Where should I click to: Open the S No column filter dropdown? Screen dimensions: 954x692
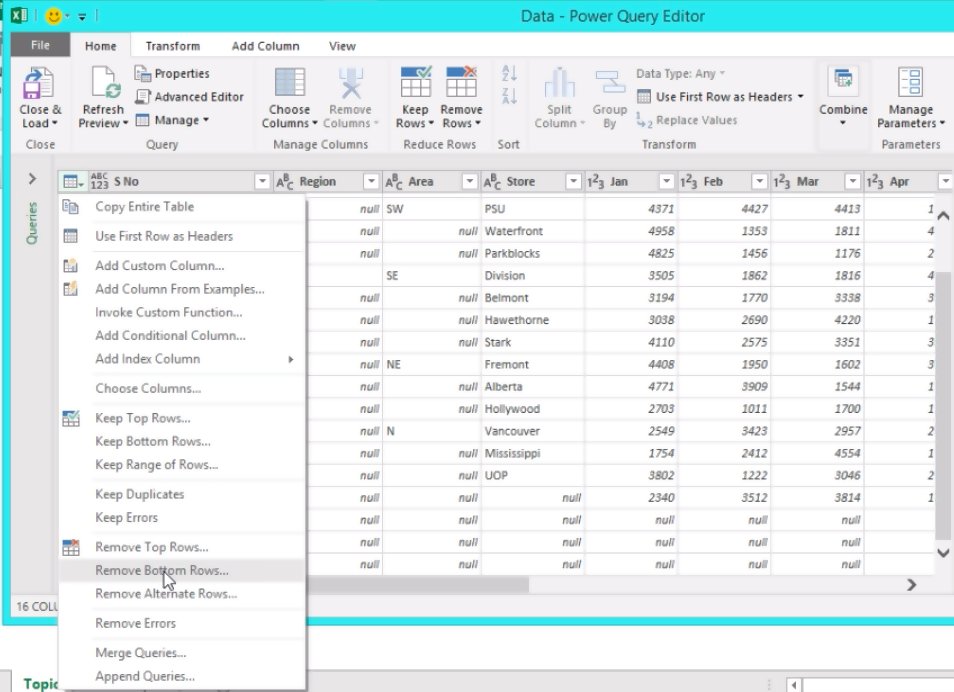pos(262,181)
